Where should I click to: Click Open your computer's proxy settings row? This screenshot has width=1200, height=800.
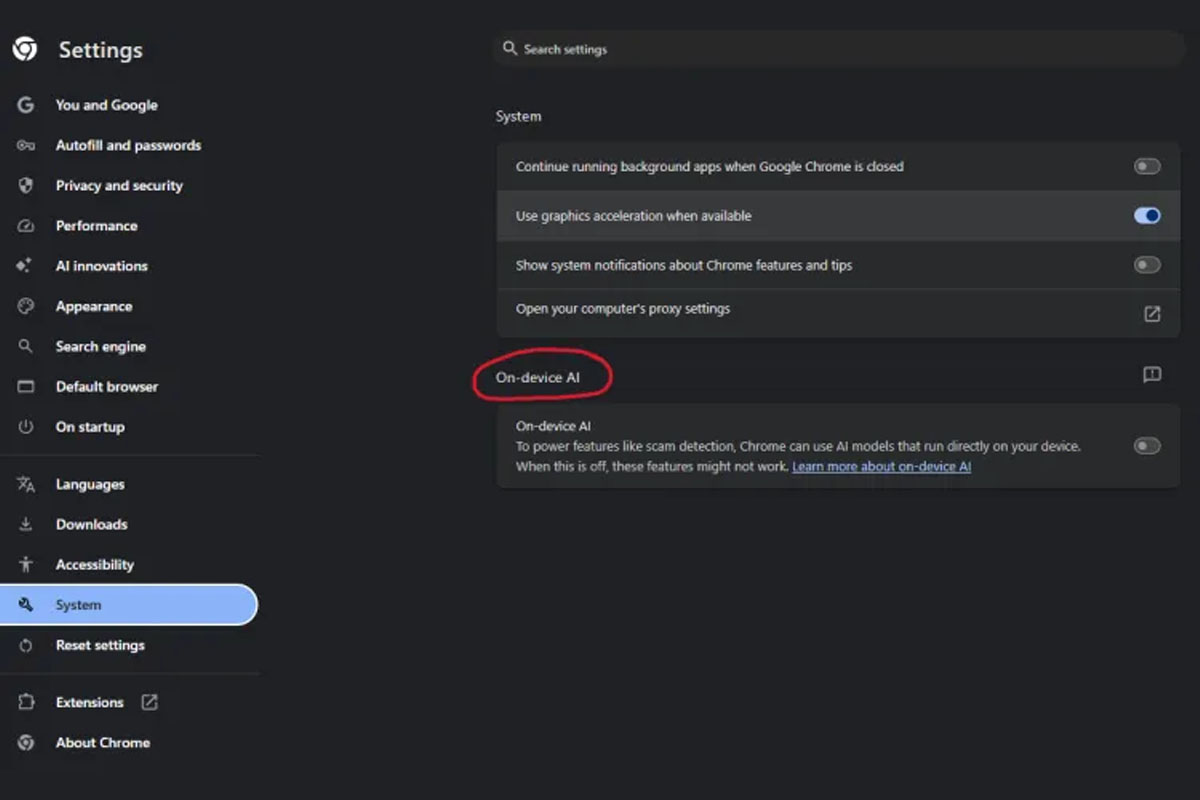838,313
